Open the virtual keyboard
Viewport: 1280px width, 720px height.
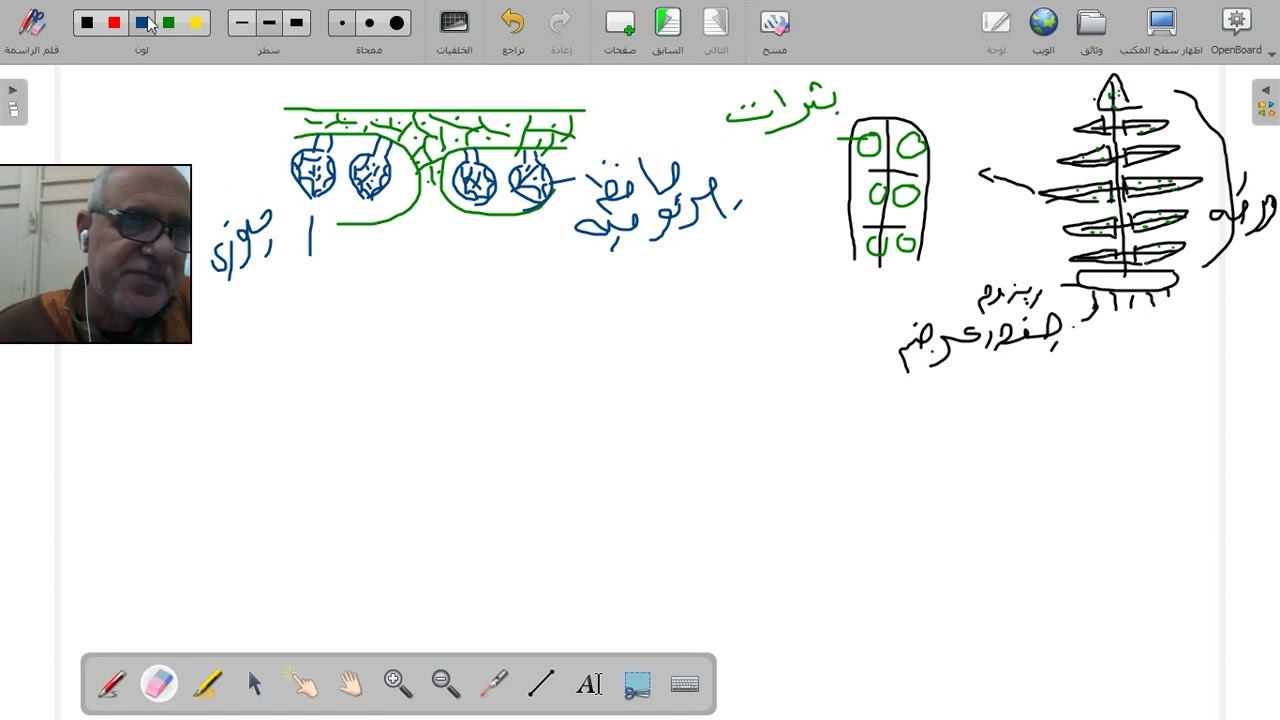pyautogui.click(x=685, y=684)
